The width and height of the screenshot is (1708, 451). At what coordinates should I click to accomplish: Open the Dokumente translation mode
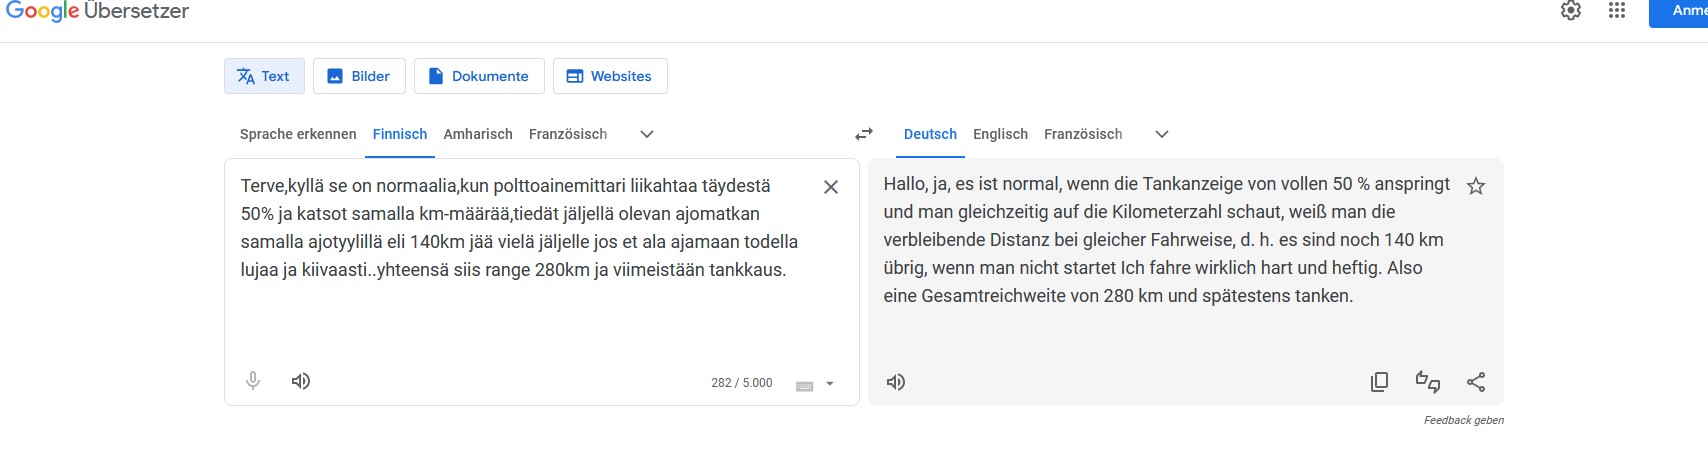479,76
